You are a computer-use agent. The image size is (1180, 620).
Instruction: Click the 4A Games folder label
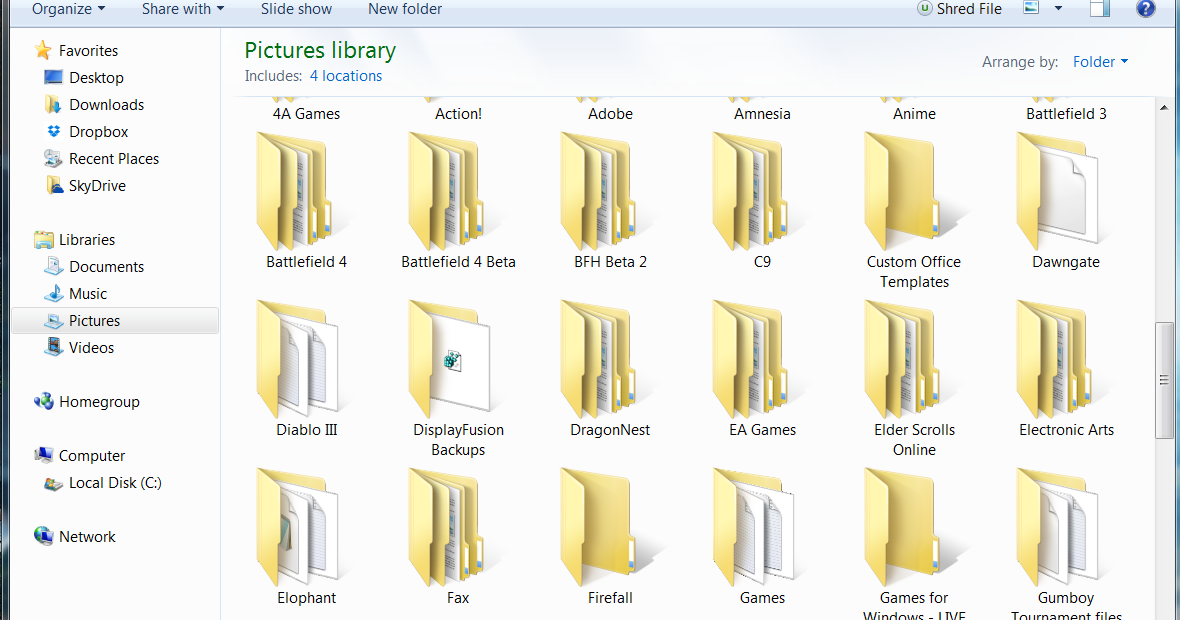pos(306,114)
